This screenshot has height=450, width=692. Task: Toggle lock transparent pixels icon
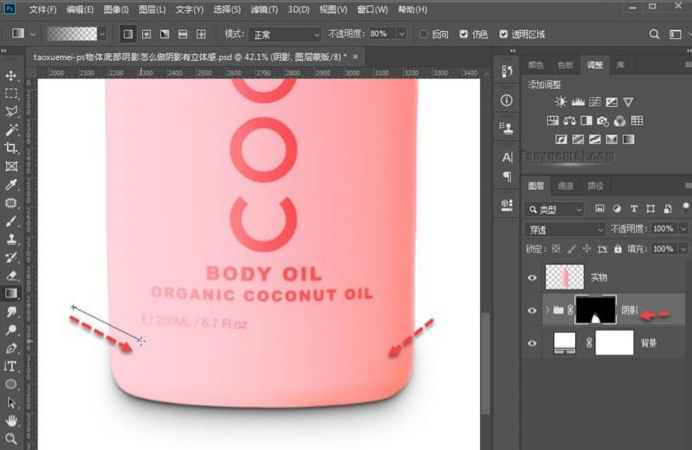[557, 249]
